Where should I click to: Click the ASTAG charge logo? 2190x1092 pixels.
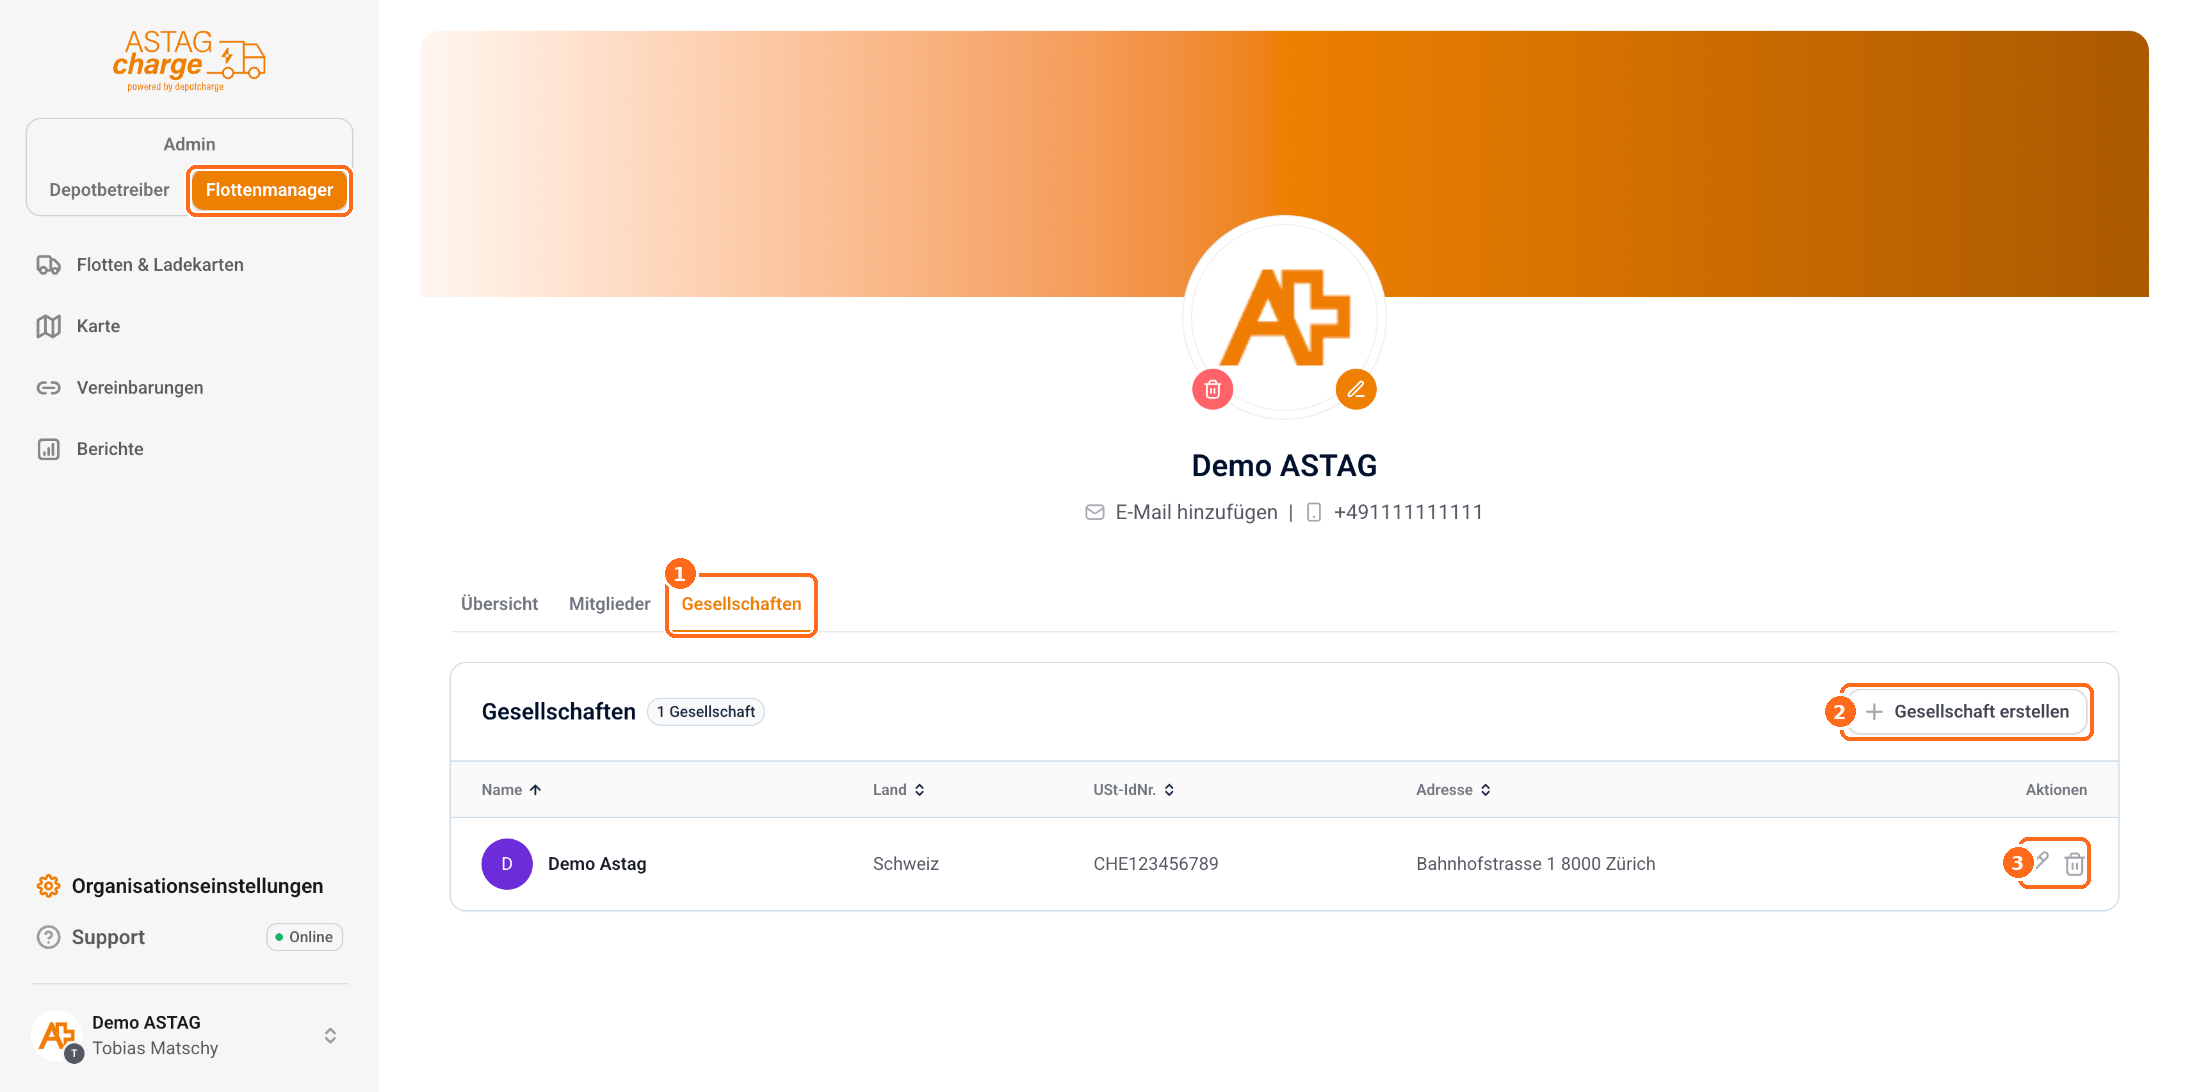click(189, 61)
